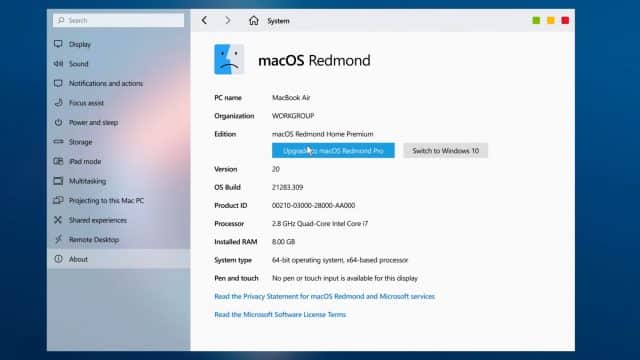Click the sad Finder face logo
This screenshot has height=360, width=640.
pyautogui.click(x=229, y=60)
